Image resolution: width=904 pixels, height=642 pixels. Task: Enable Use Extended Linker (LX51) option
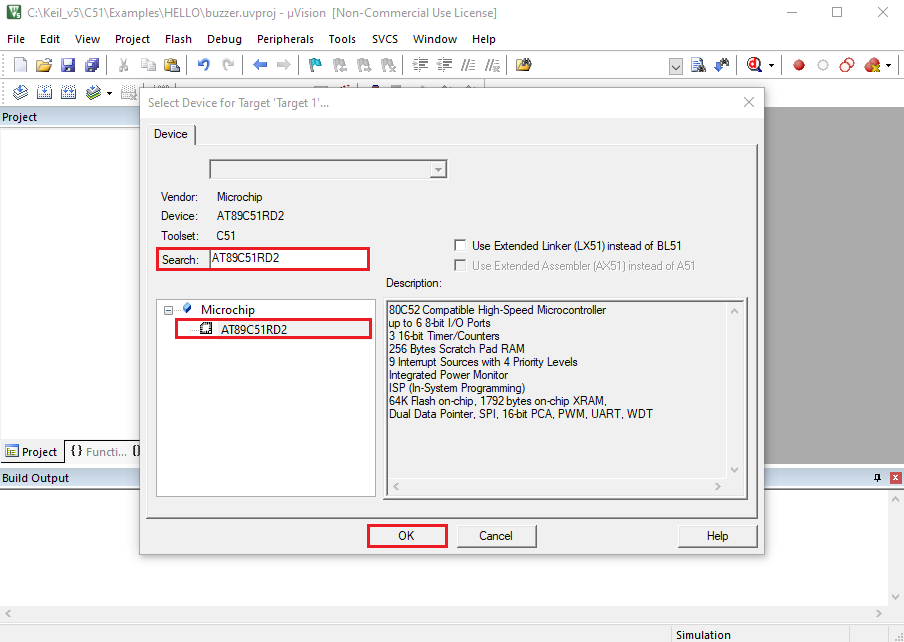(460, 245)
